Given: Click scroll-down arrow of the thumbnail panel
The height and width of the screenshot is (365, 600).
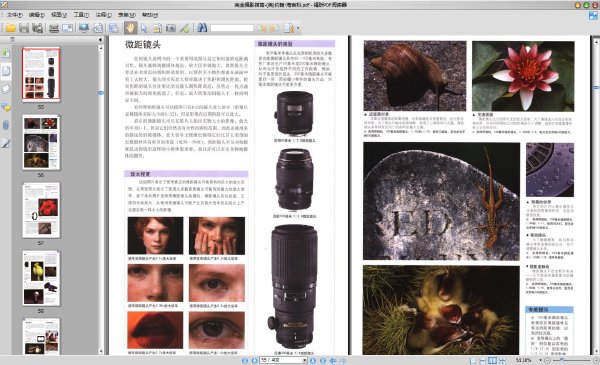Looking at the screenshot, I should [101, 351].
